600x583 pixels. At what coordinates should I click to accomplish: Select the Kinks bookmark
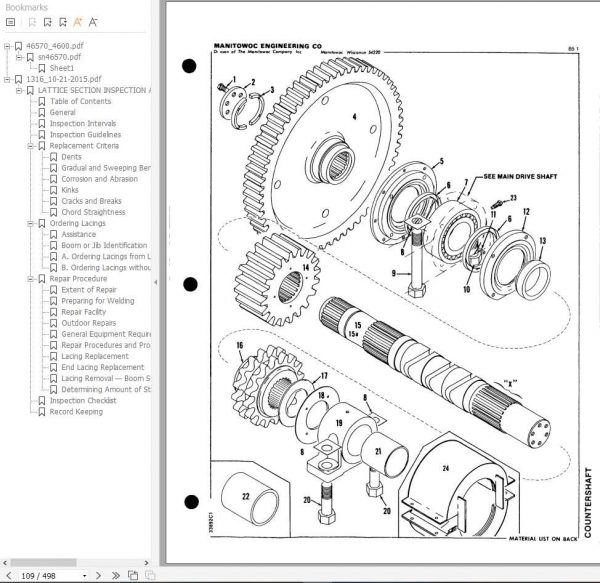(x=70, y=190)
